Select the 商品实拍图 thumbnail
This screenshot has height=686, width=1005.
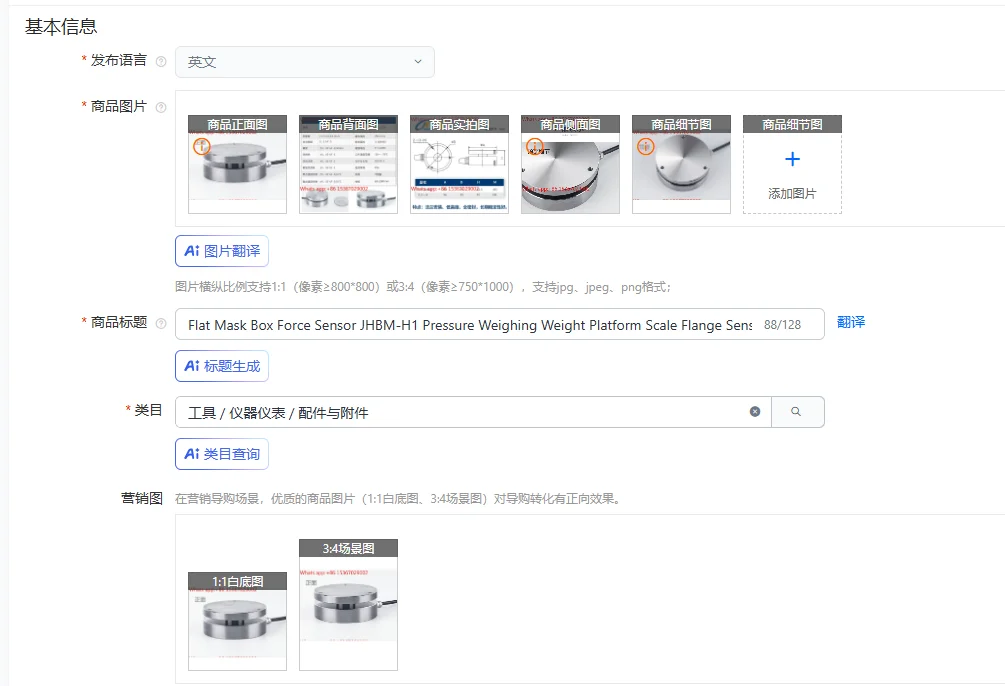[x=459, y=164]
